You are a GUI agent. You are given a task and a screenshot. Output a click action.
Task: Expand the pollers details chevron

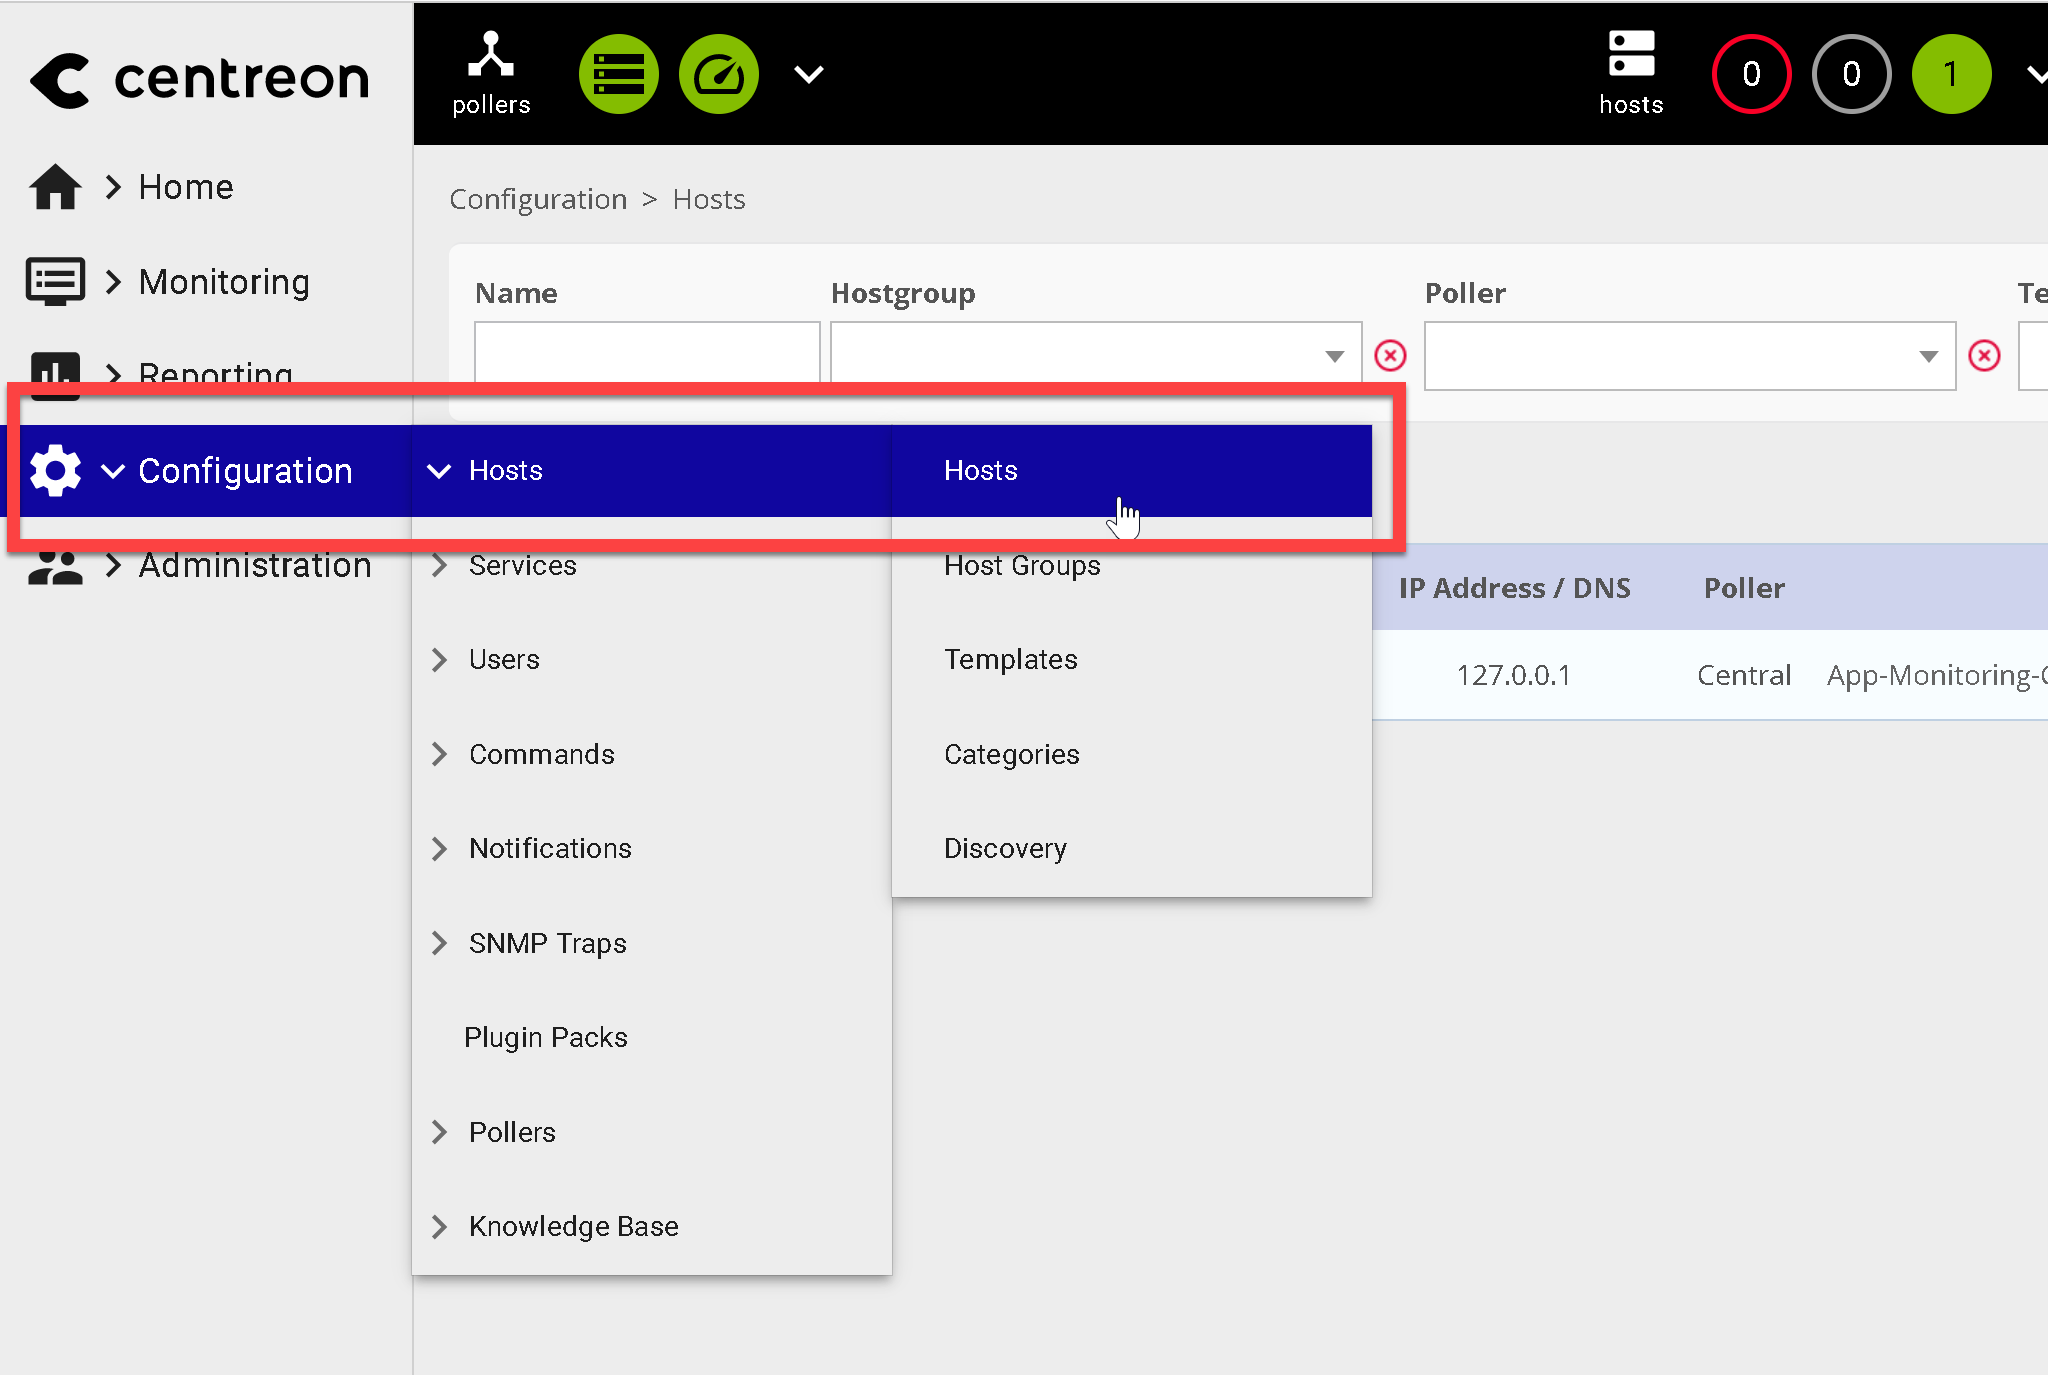click(808, 74)
